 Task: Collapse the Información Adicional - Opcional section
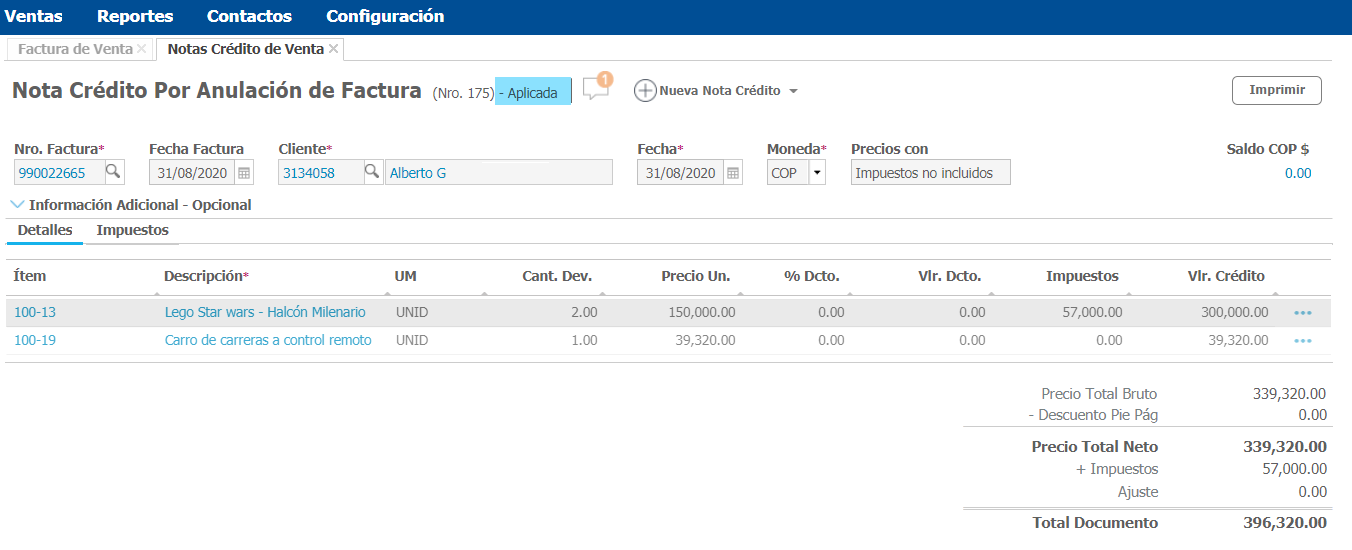[x=18, y=205]
